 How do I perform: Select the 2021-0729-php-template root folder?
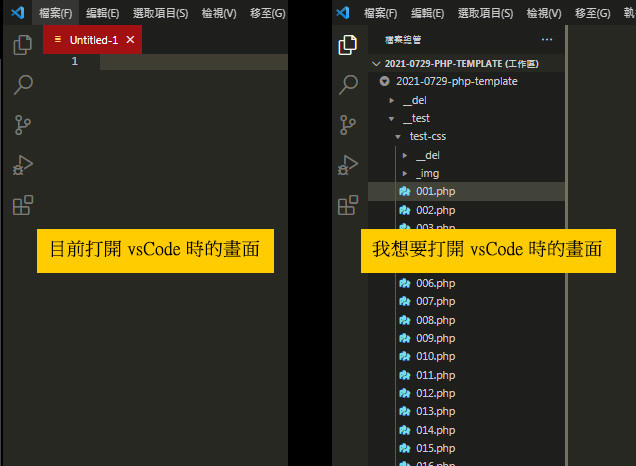(x=466, y=81)
